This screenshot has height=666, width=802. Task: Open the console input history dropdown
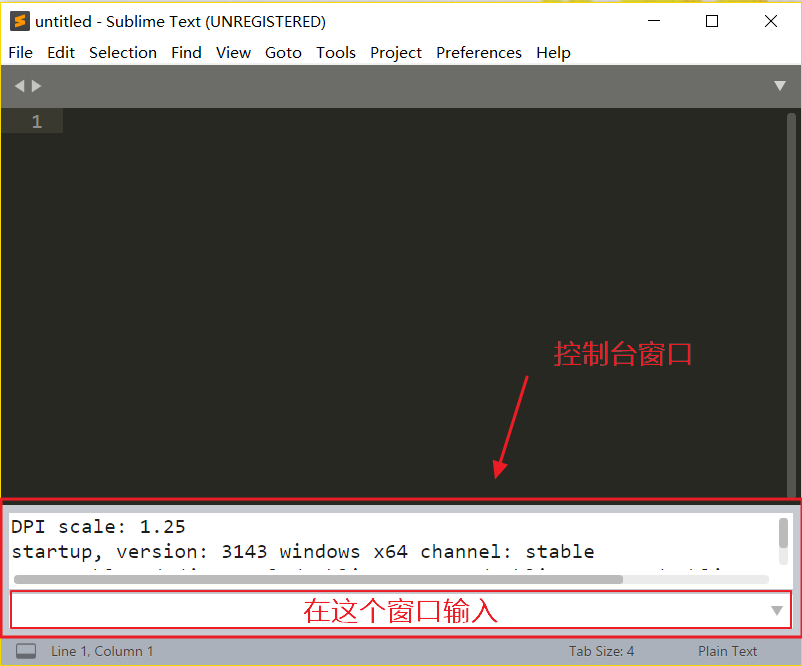coord(777,610)
